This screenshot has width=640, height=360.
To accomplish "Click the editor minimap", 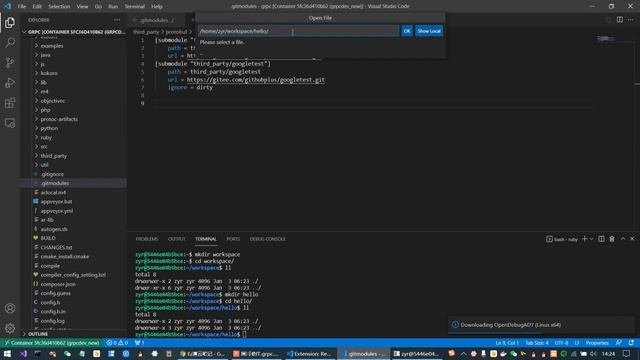I will click(x=606, y=38).
